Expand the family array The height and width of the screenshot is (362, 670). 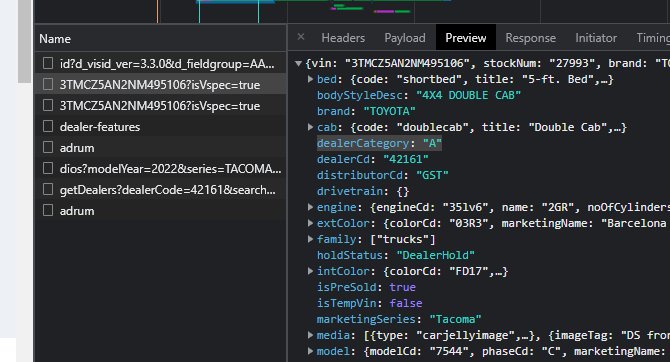311,239
